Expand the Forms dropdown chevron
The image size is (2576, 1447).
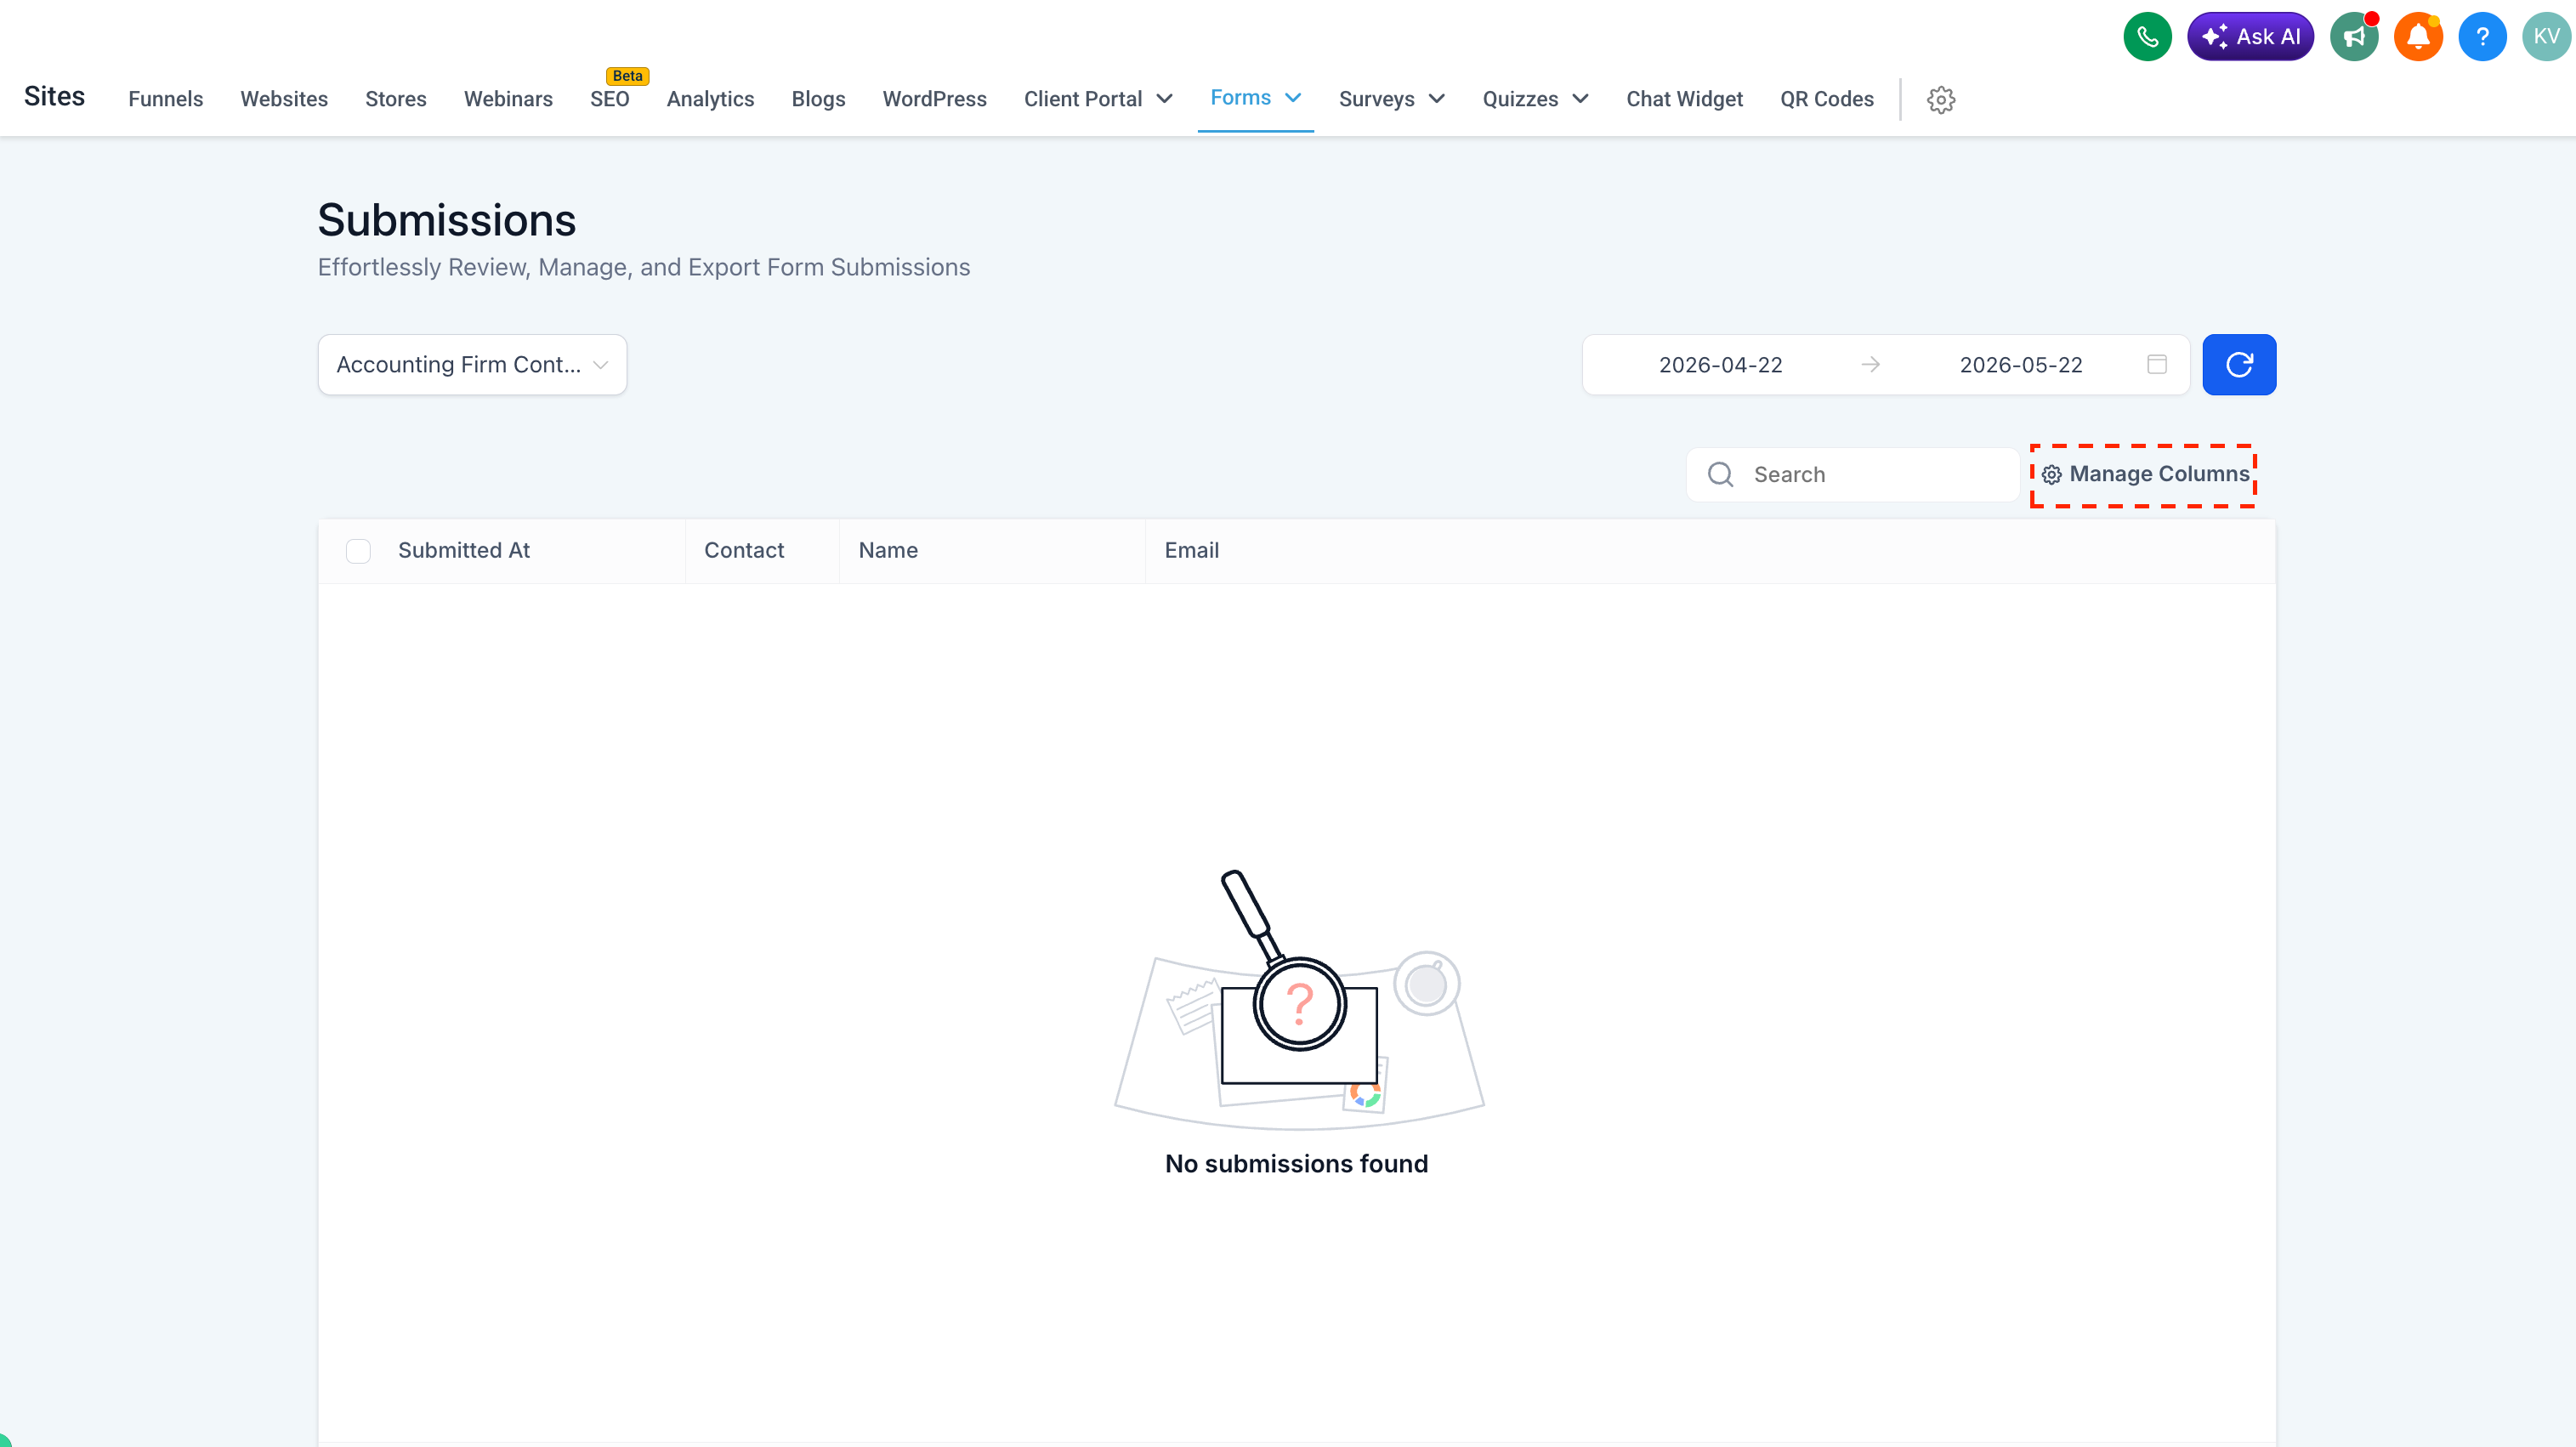[1293, 98]
